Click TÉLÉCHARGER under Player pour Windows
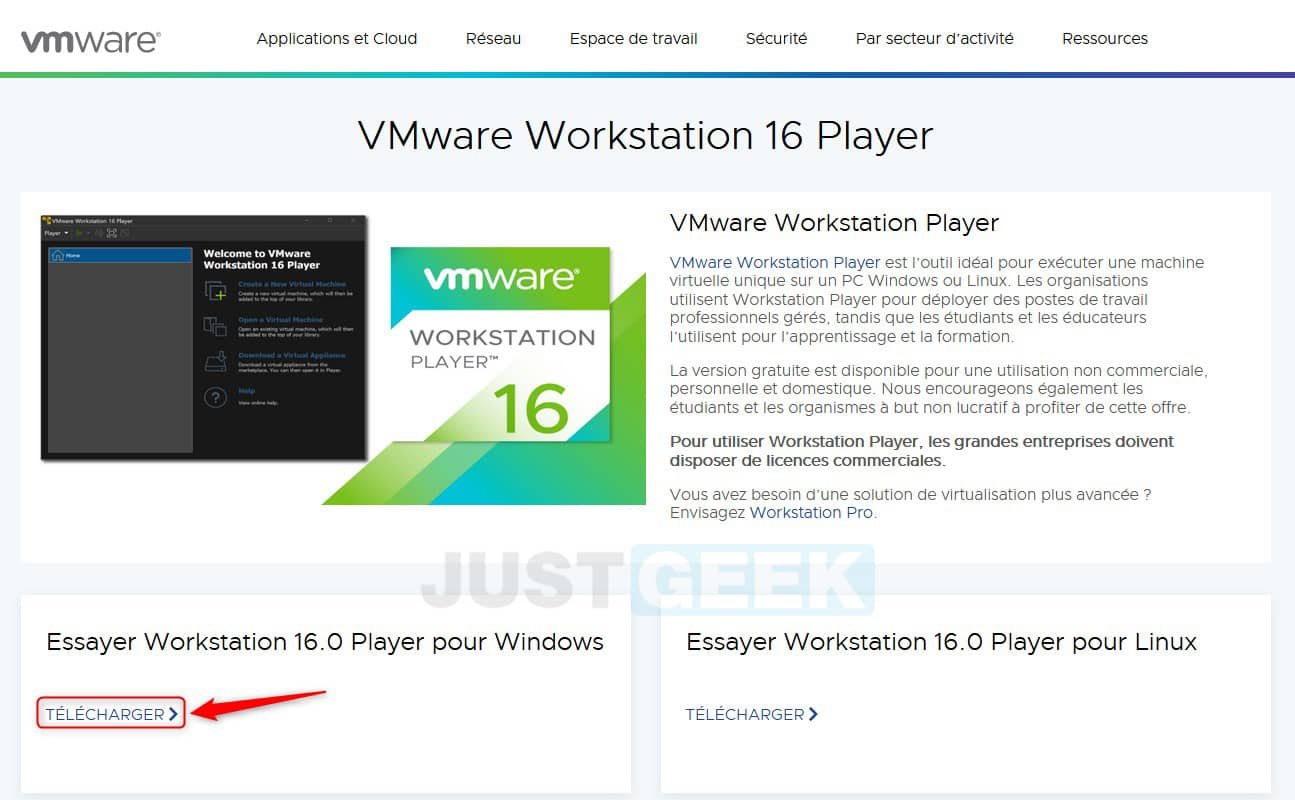Image resolution: width=1295 pixels, height=800 pixels. pyautogui.click(x=111, y=714)
